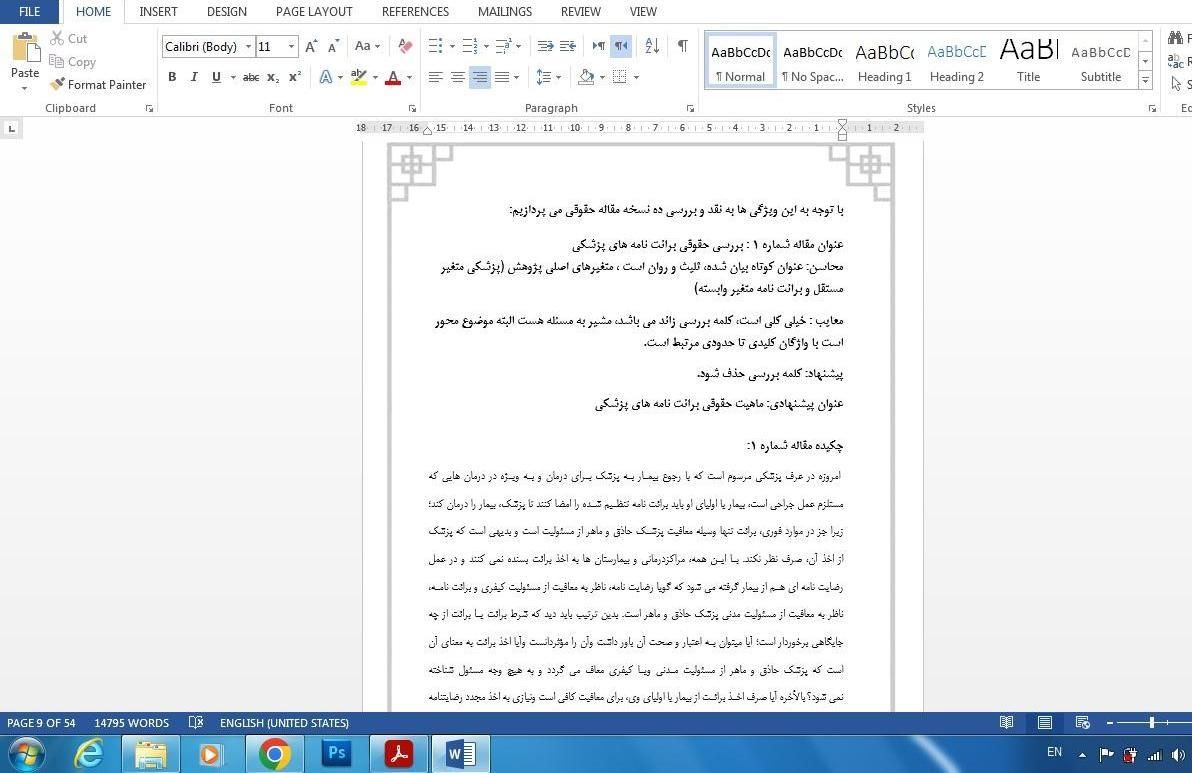Click the Superscript icon
The image size is (1192, 773).
point(295,77)
